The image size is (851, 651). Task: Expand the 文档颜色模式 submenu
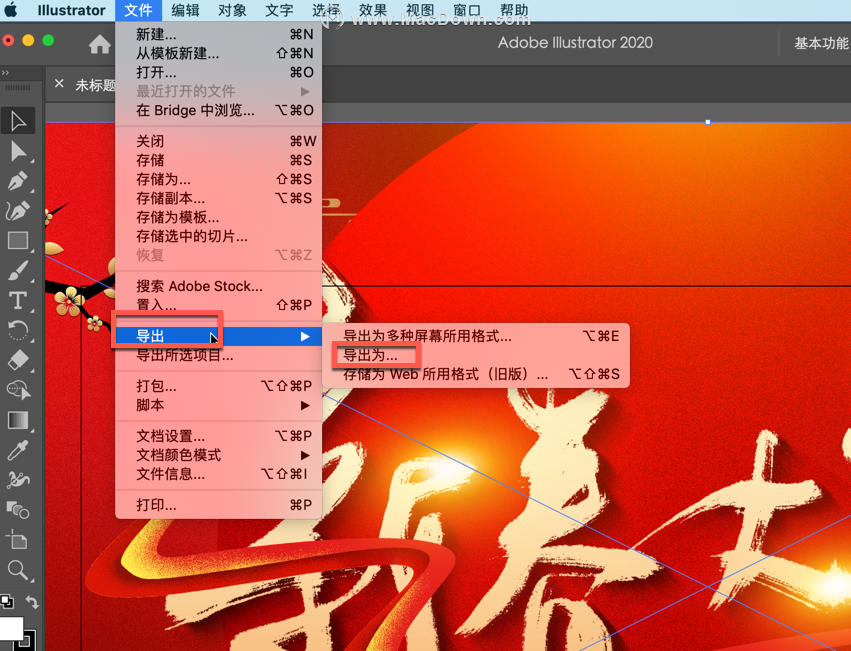click(219, 456)
